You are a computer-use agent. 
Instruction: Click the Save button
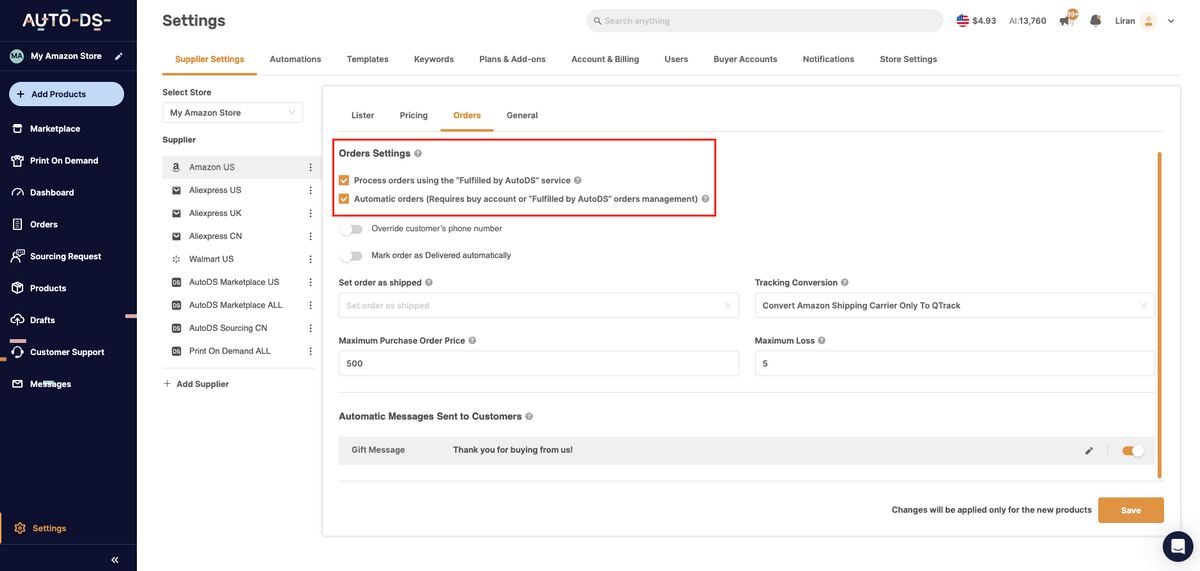pyautogui.click(x=1131, y=510)
